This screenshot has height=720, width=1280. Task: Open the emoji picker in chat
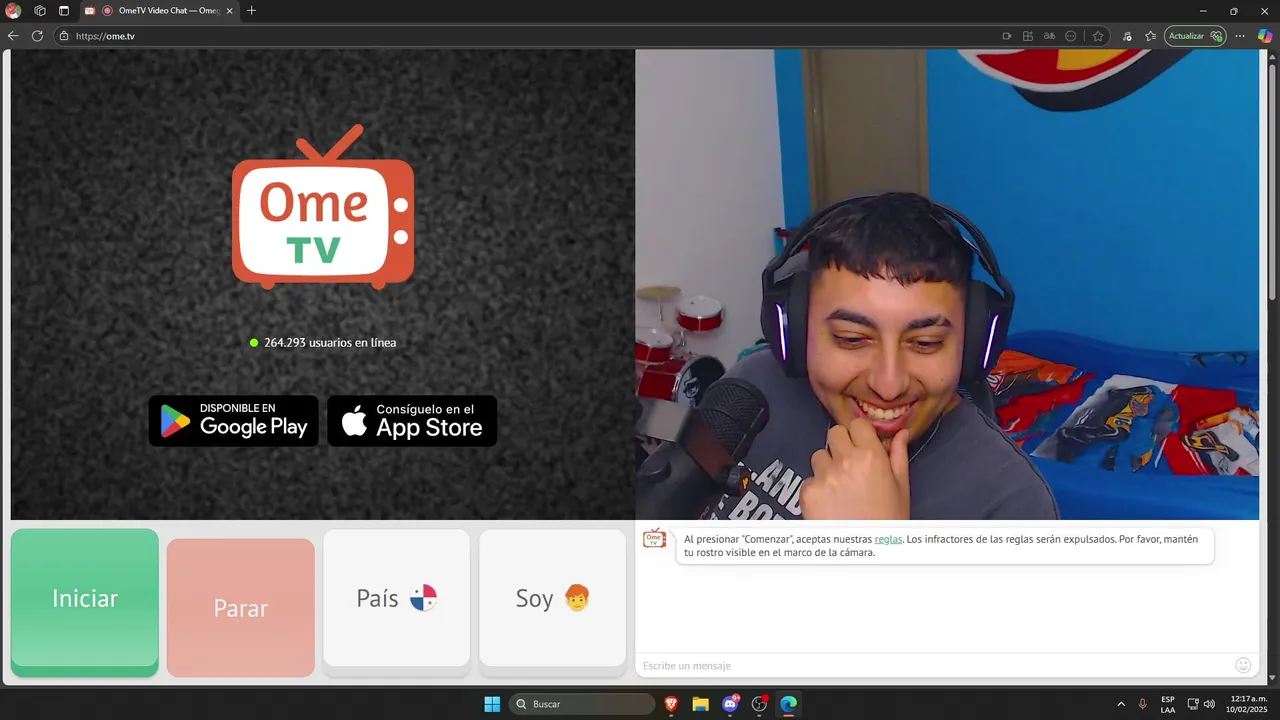[x=1243, y=665]
